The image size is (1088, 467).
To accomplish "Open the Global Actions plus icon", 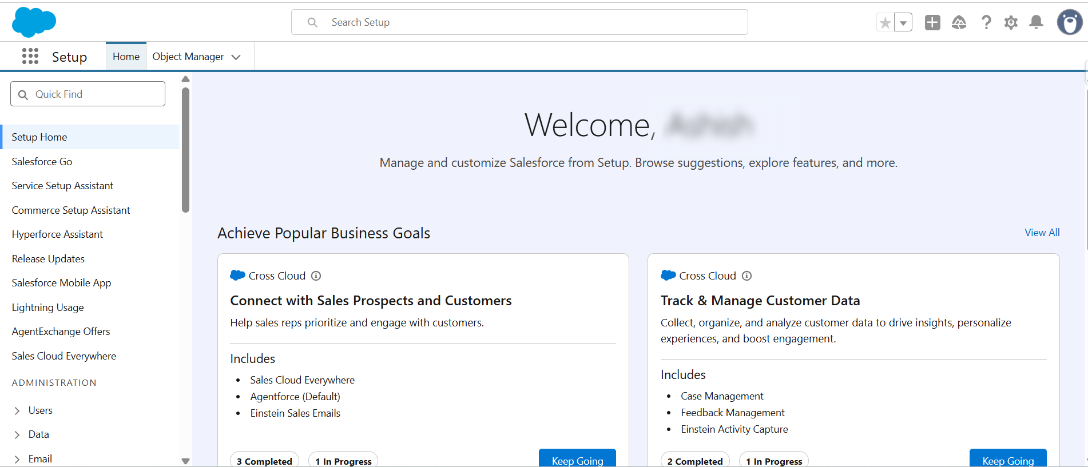I will 933,23.
